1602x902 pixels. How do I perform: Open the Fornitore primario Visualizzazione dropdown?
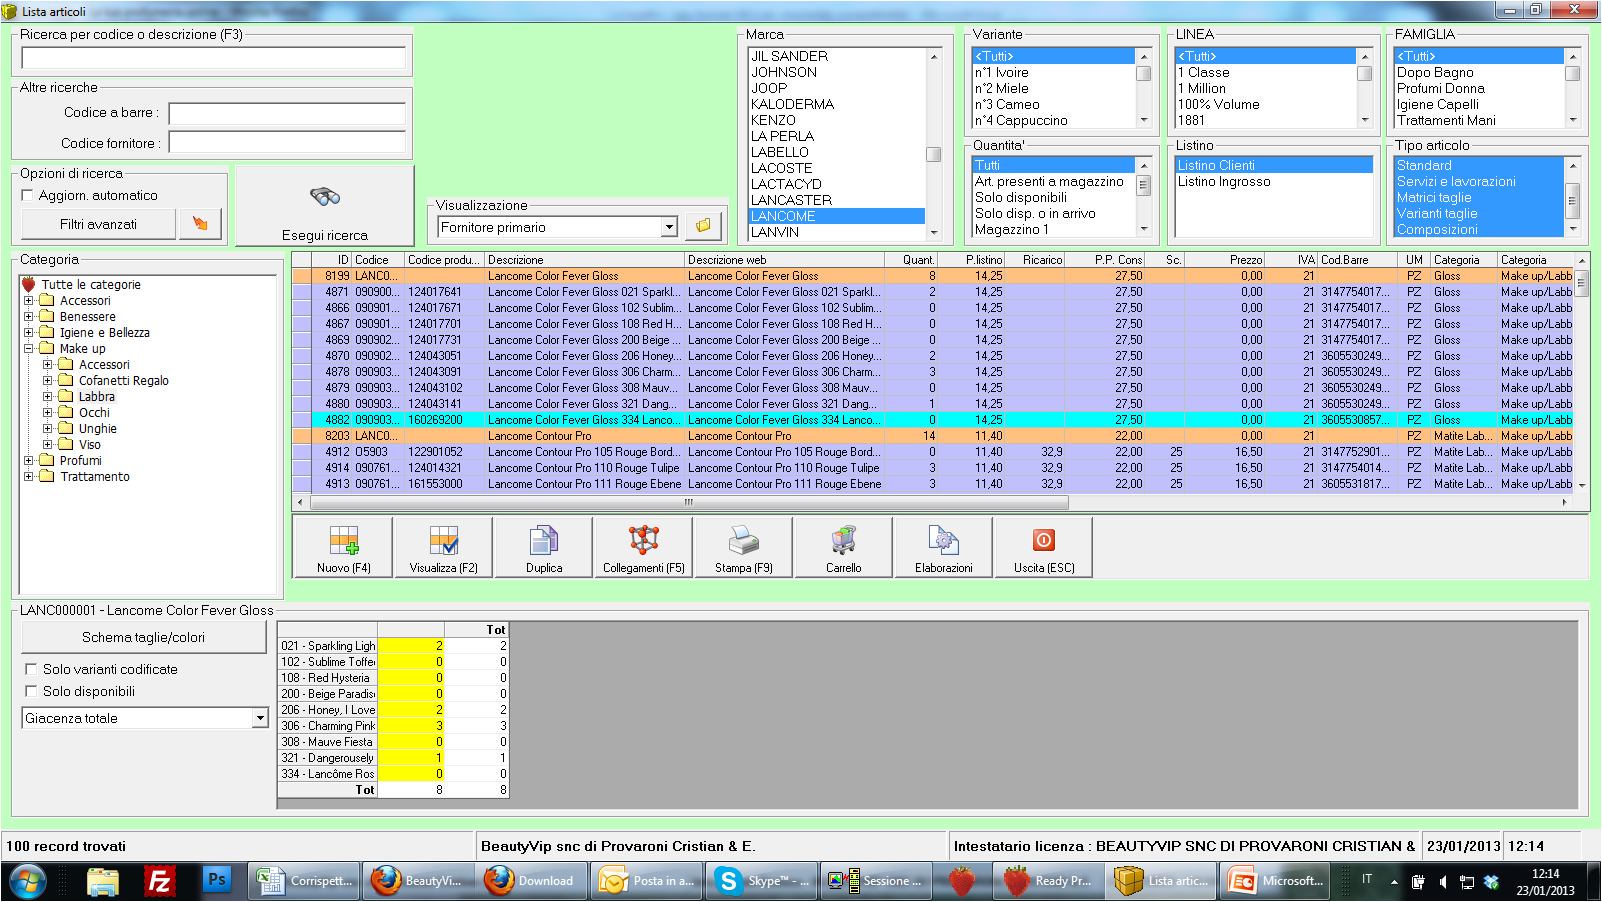[669, 227]
